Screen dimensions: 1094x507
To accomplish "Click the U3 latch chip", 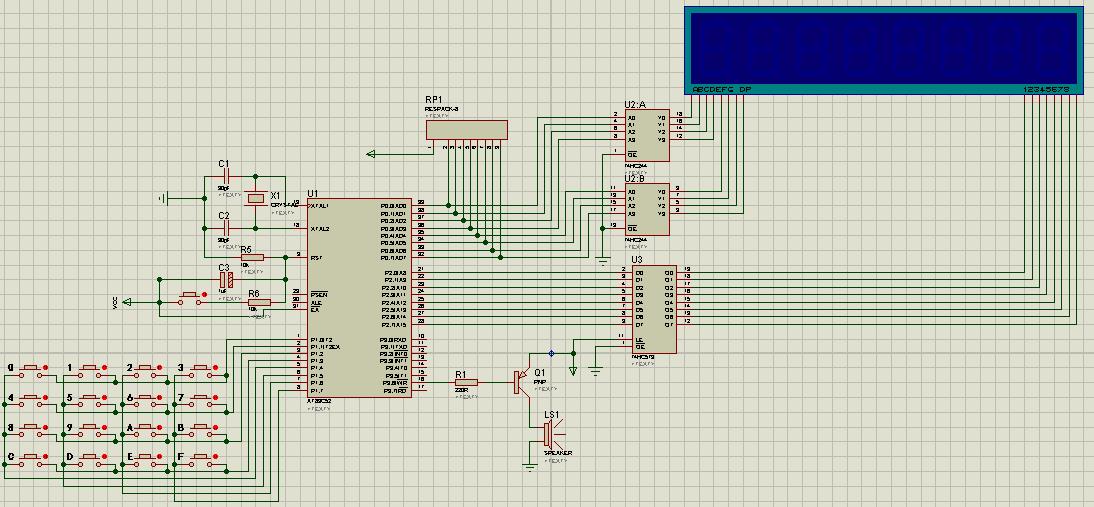I will (x=652, y=309).
